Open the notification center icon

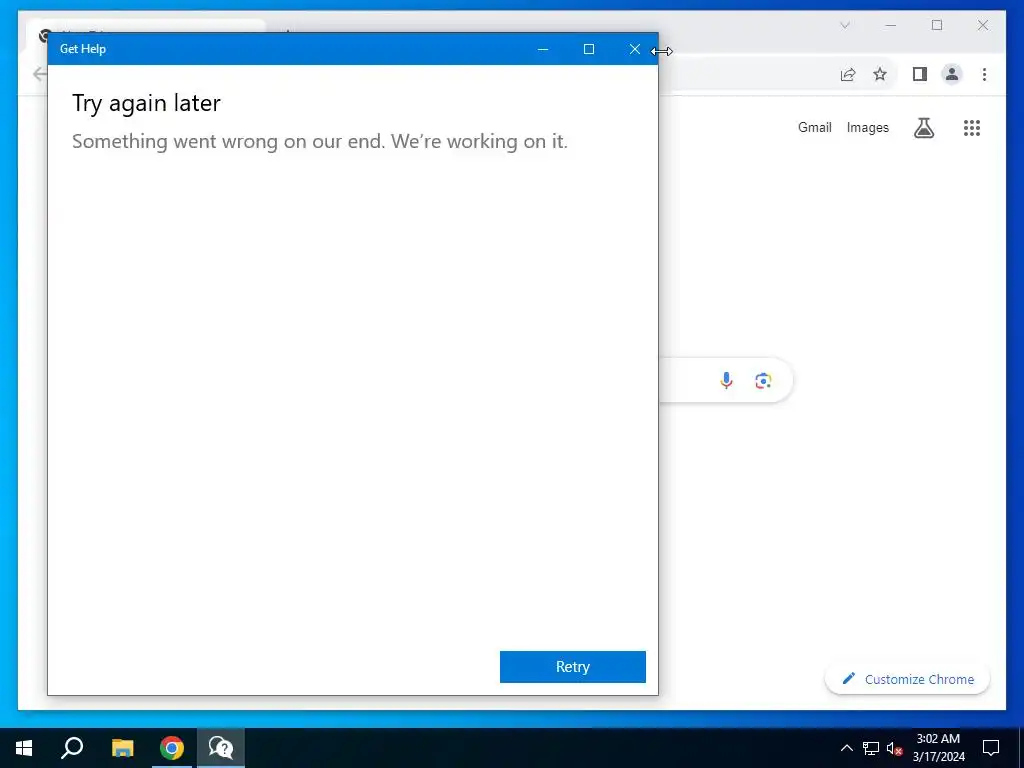(991, 748)
